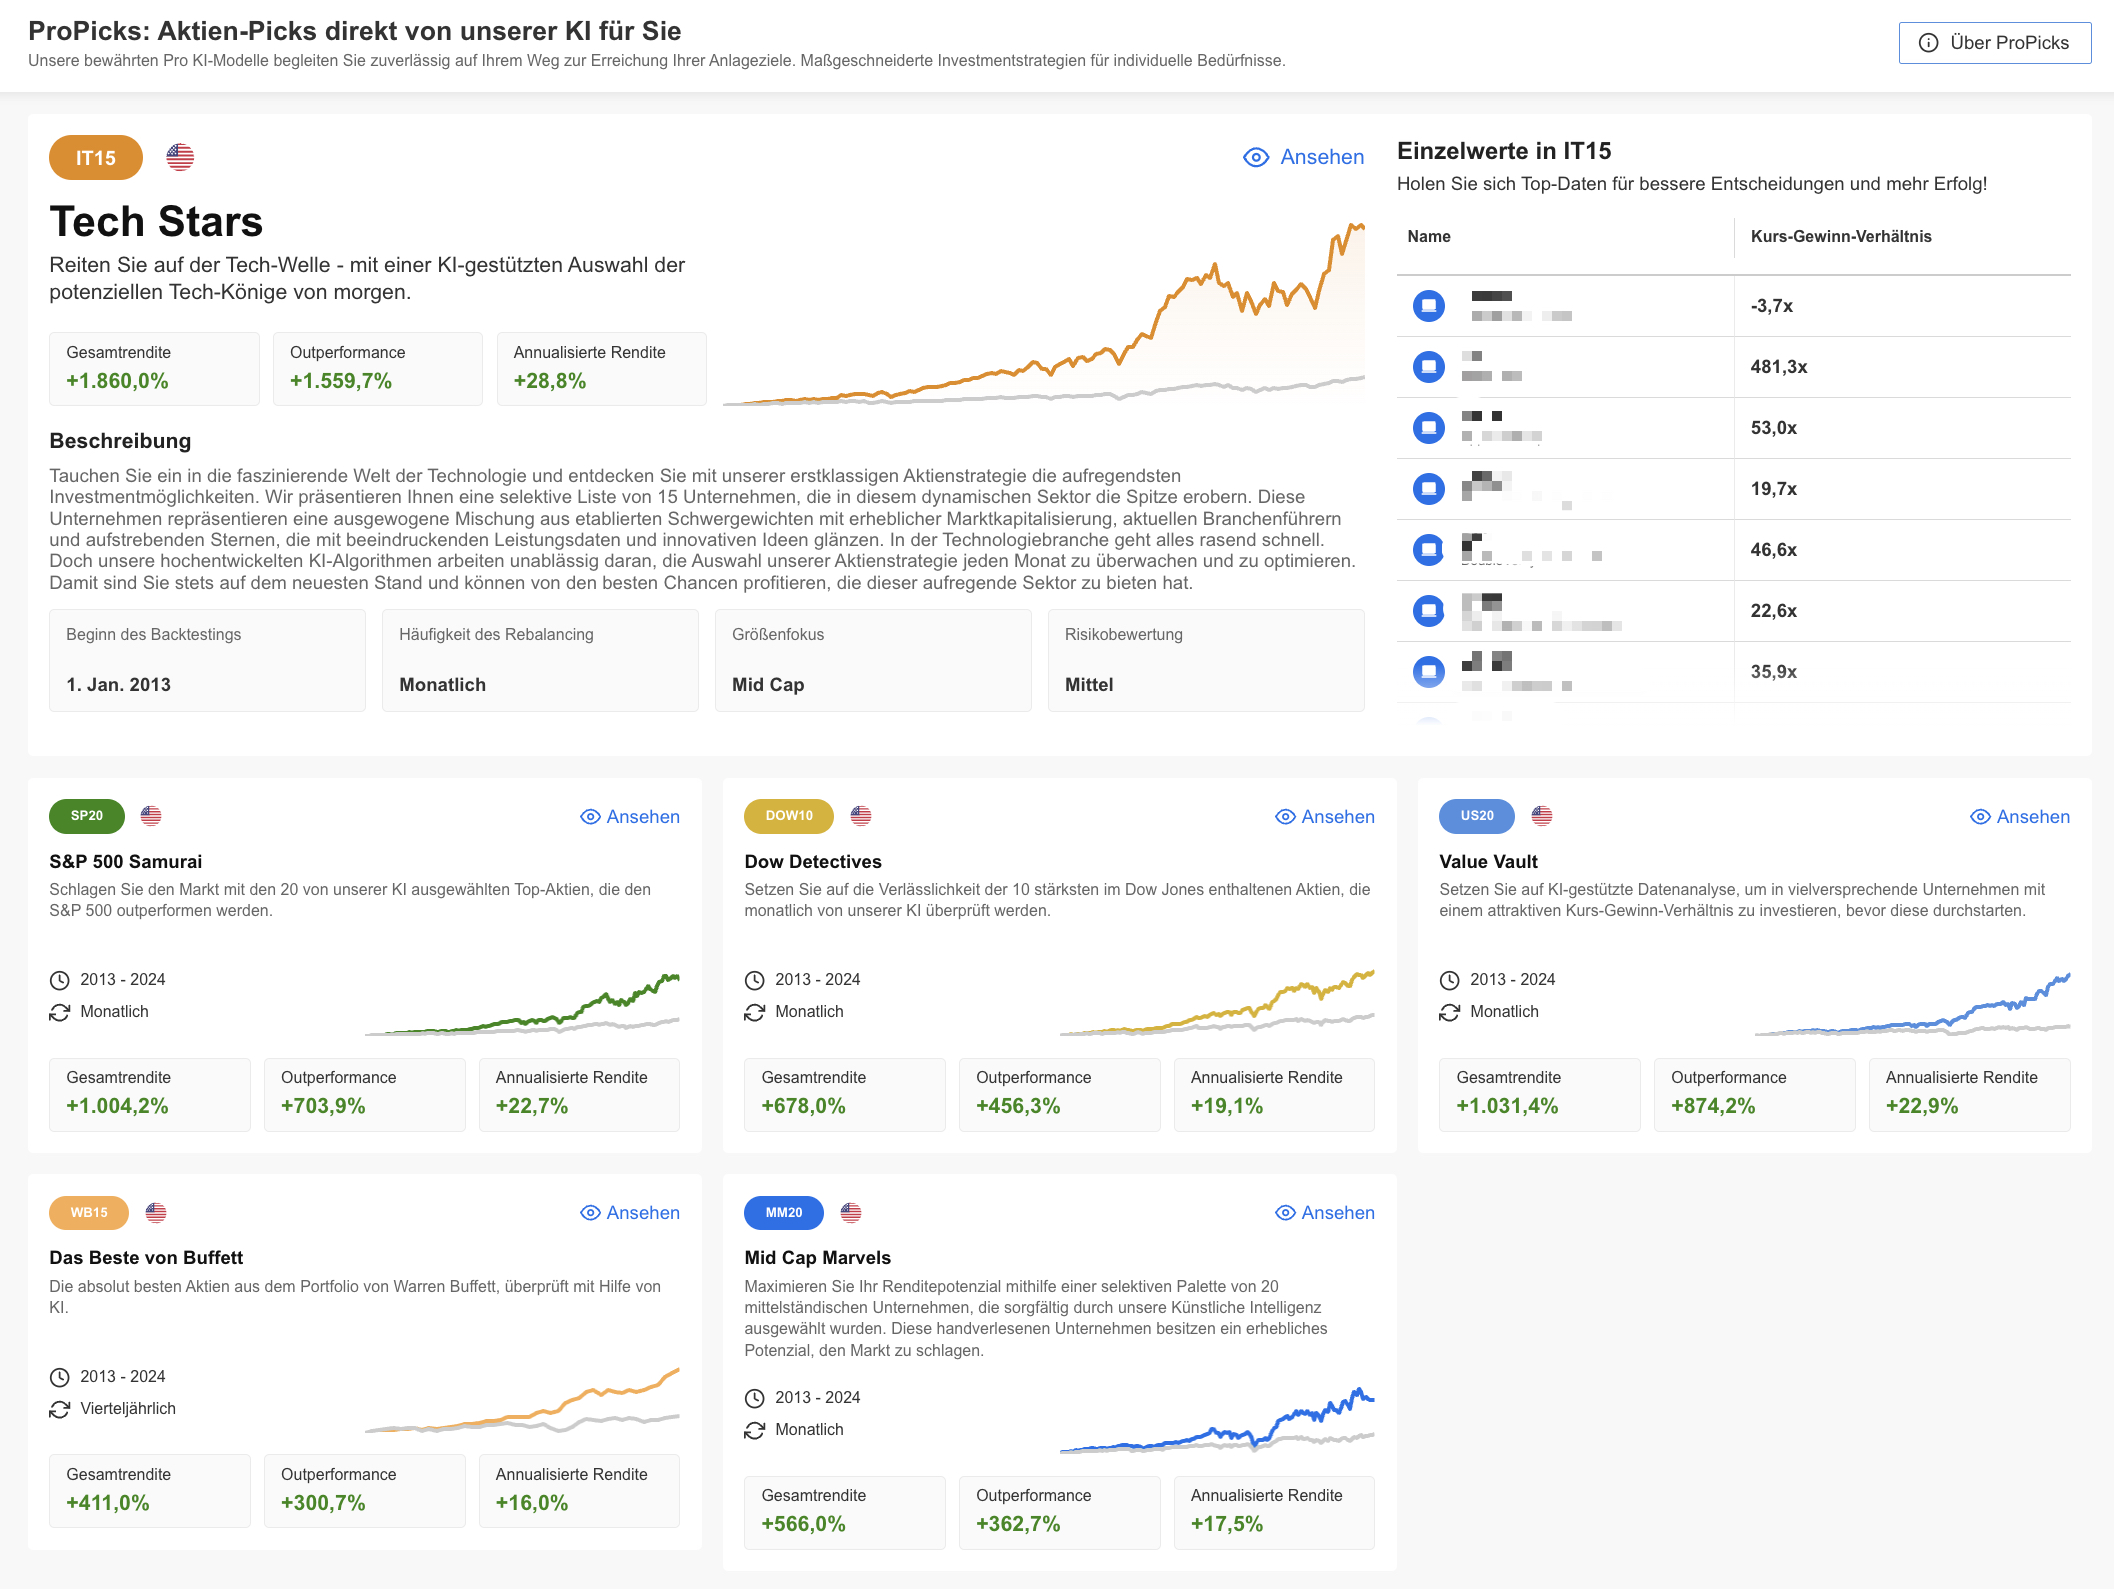Click the stock icon in the -3,7x row

(1429, 306)
